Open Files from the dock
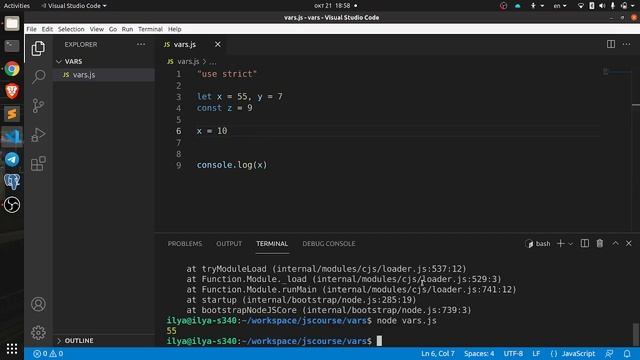The image size is (640, 360). tap(12, 23)
